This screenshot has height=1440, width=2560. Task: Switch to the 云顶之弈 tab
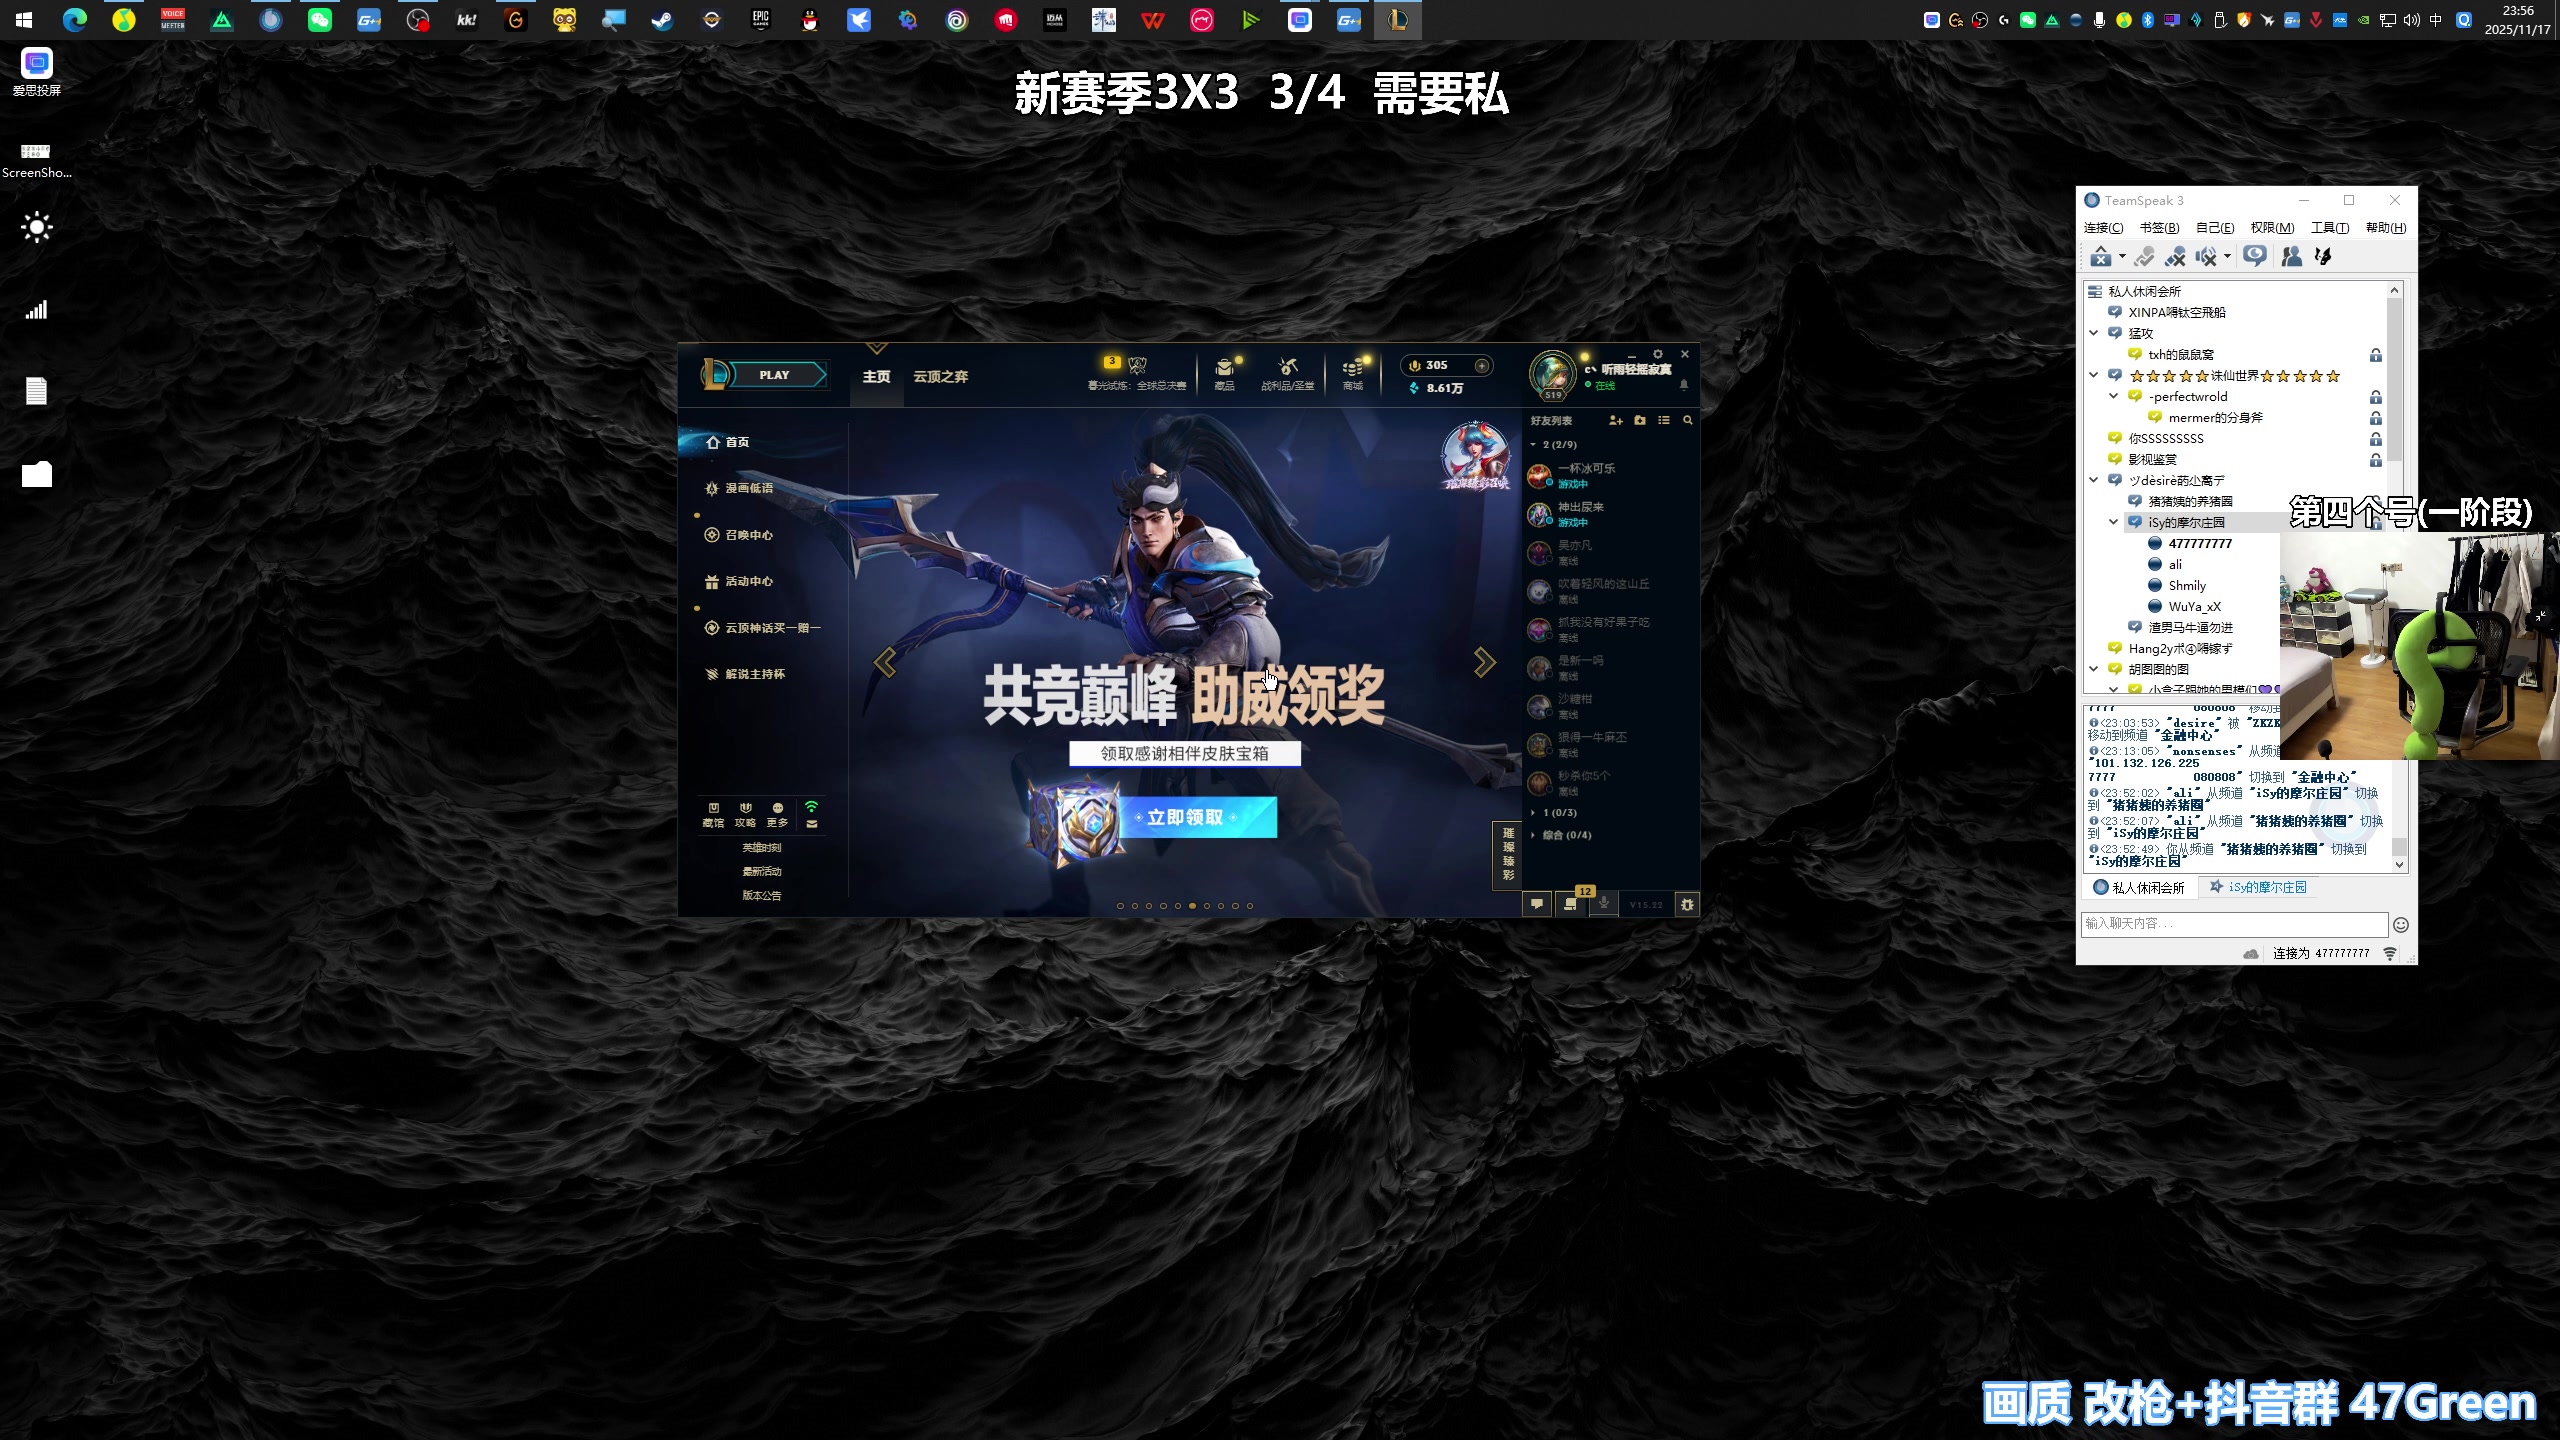(x=939, y=377)
